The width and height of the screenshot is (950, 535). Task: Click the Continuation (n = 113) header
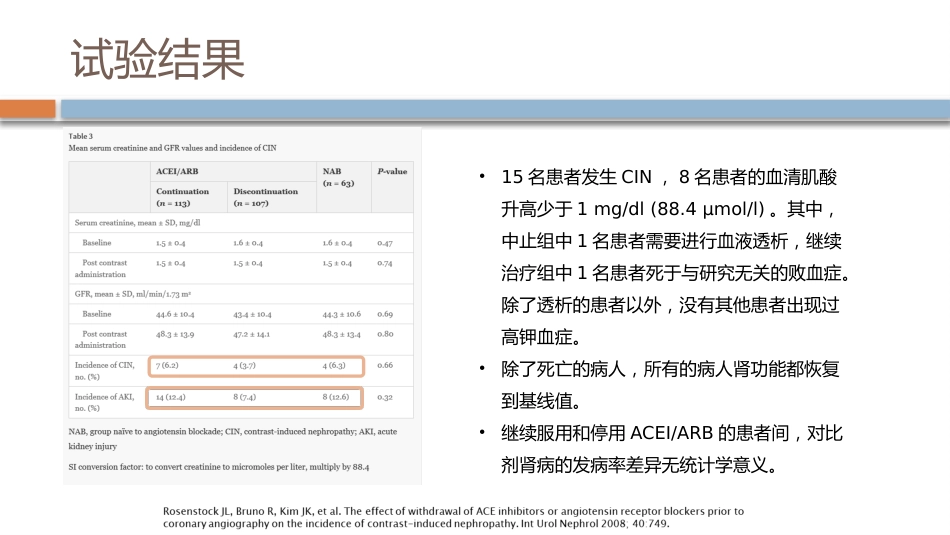(182, 197)
